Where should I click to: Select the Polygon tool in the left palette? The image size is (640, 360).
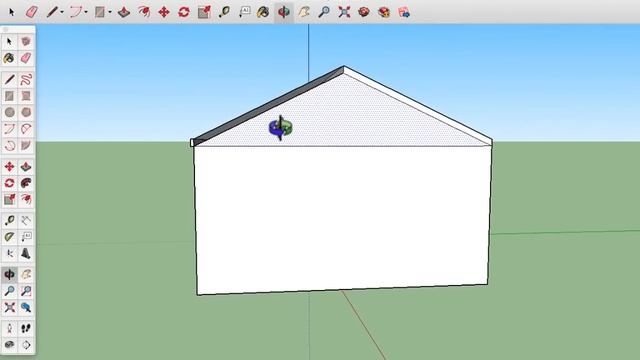(x=26, y=112)
